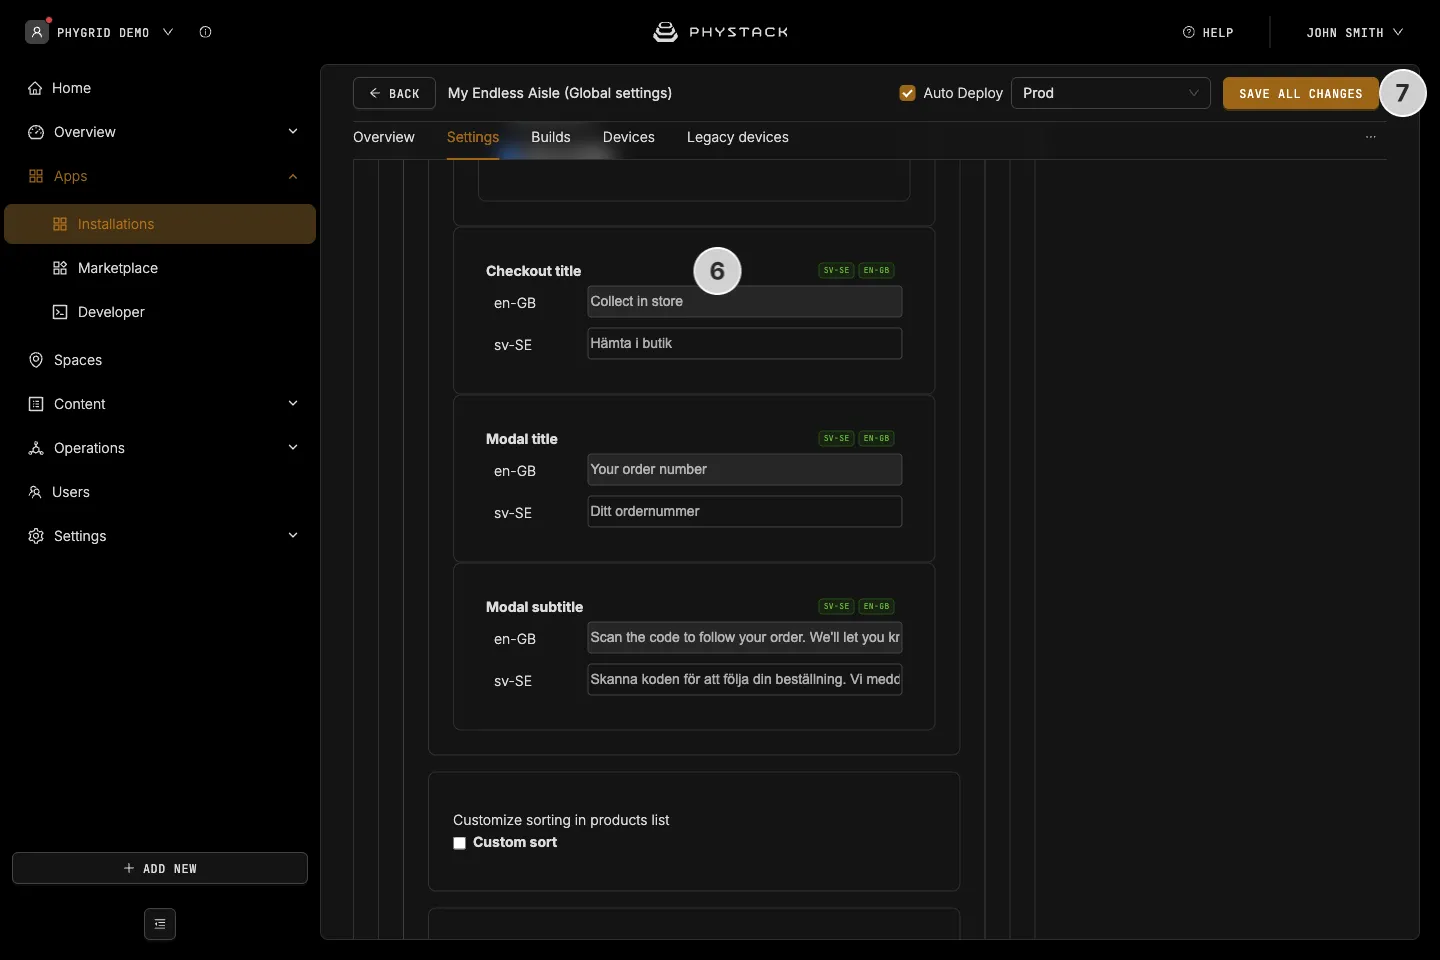Click the Phygrid Demo account avatar
The width and height of the screenshot is (1440, 960).
37,32
